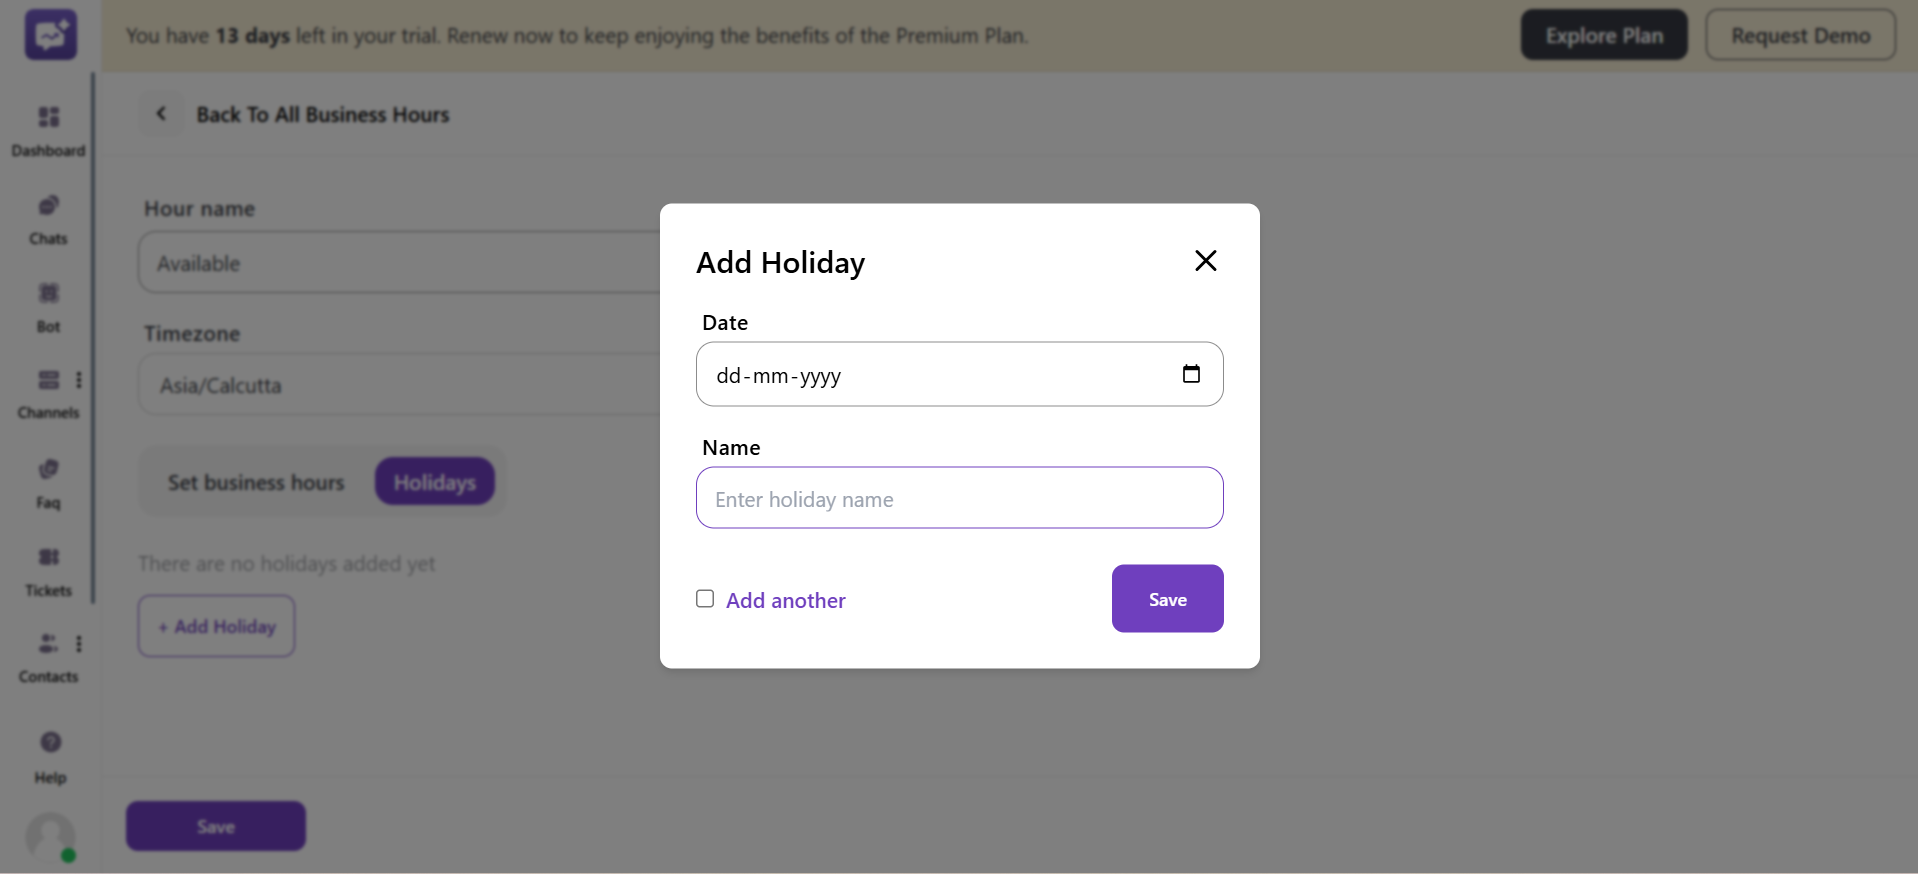Open the three-dot menu next to Channels
1918x874 pixels.
pyautogui.click(x=80, y=380)
